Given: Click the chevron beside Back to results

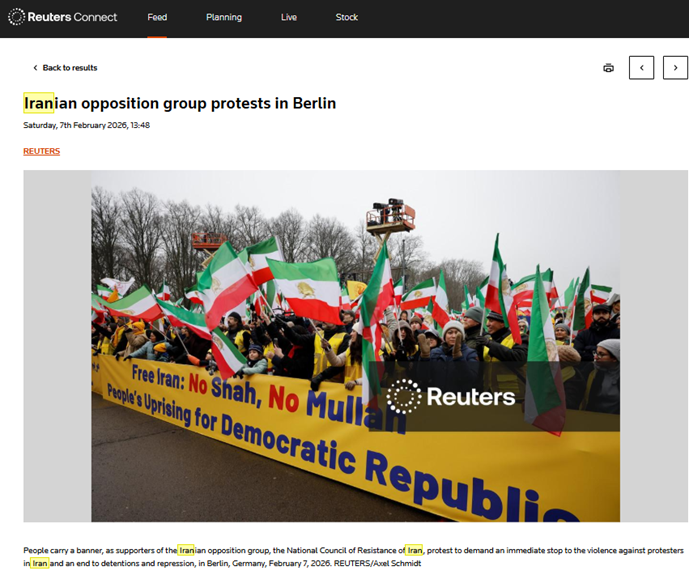Looking at the screenshot, I should point(35,68).
